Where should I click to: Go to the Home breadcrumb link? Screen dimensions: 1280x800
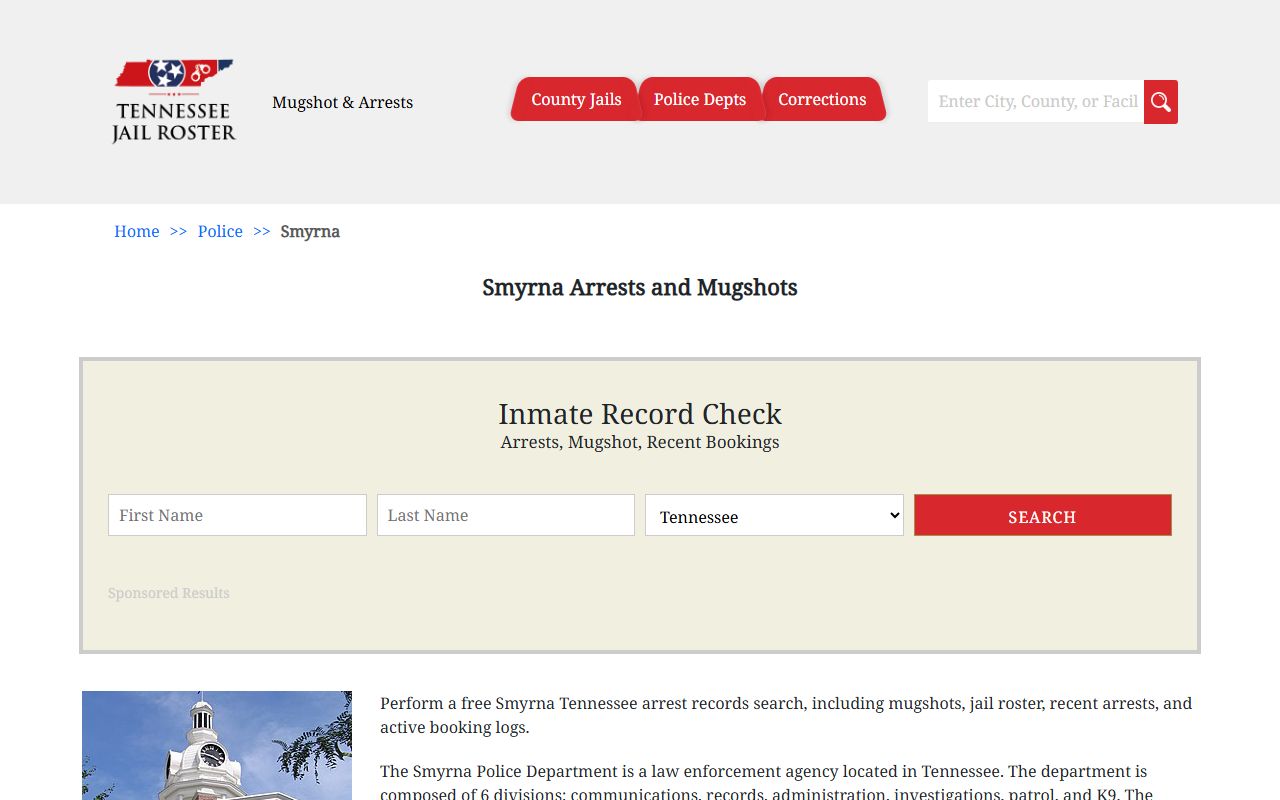137,231
